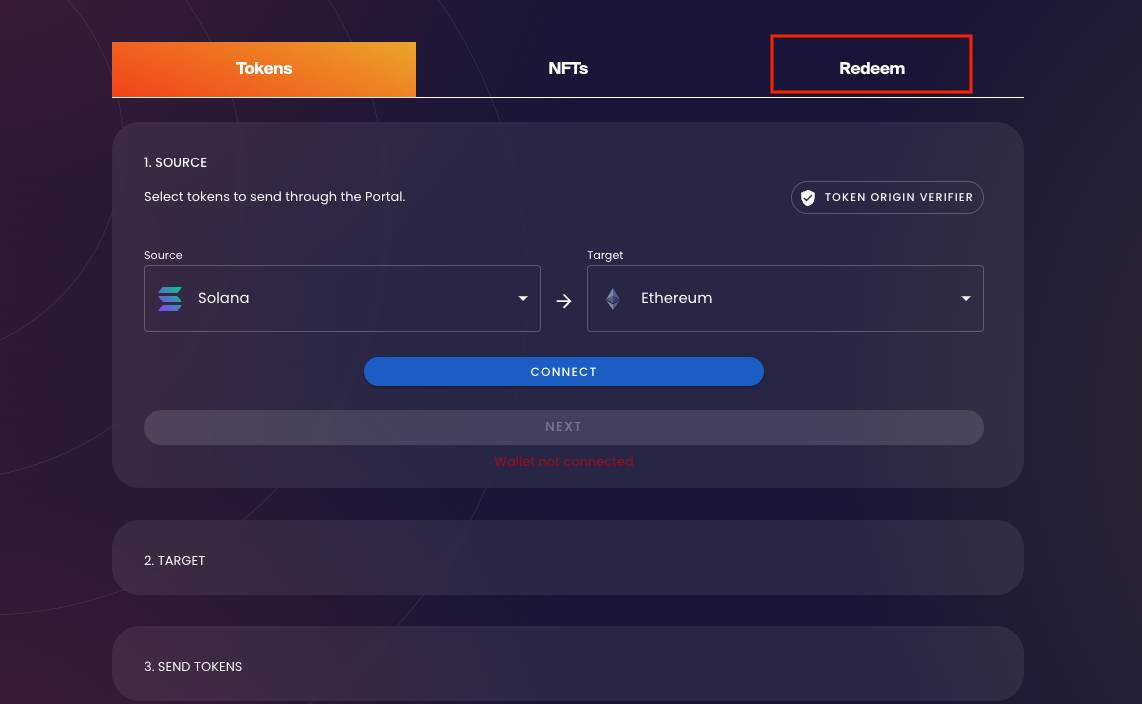Switch to the Redeem tab

click(871, 68)
